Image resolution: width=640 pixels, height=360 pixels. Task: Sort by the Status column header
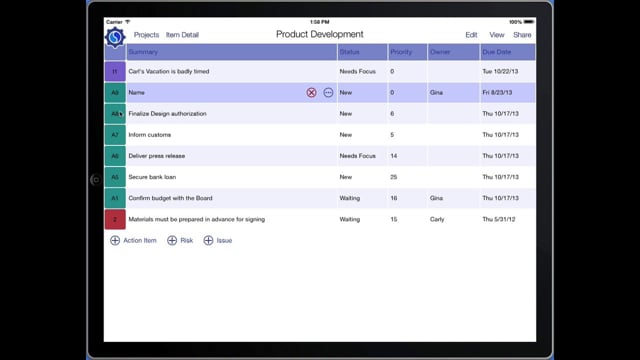362,52
